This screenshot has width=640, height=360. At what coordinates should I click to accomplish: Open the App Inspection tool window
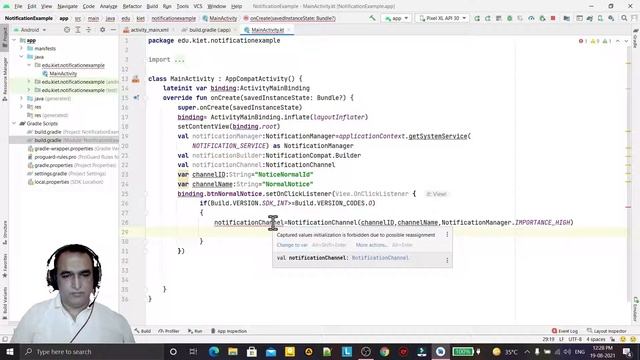pyautogui.click(x=229, y=331)
